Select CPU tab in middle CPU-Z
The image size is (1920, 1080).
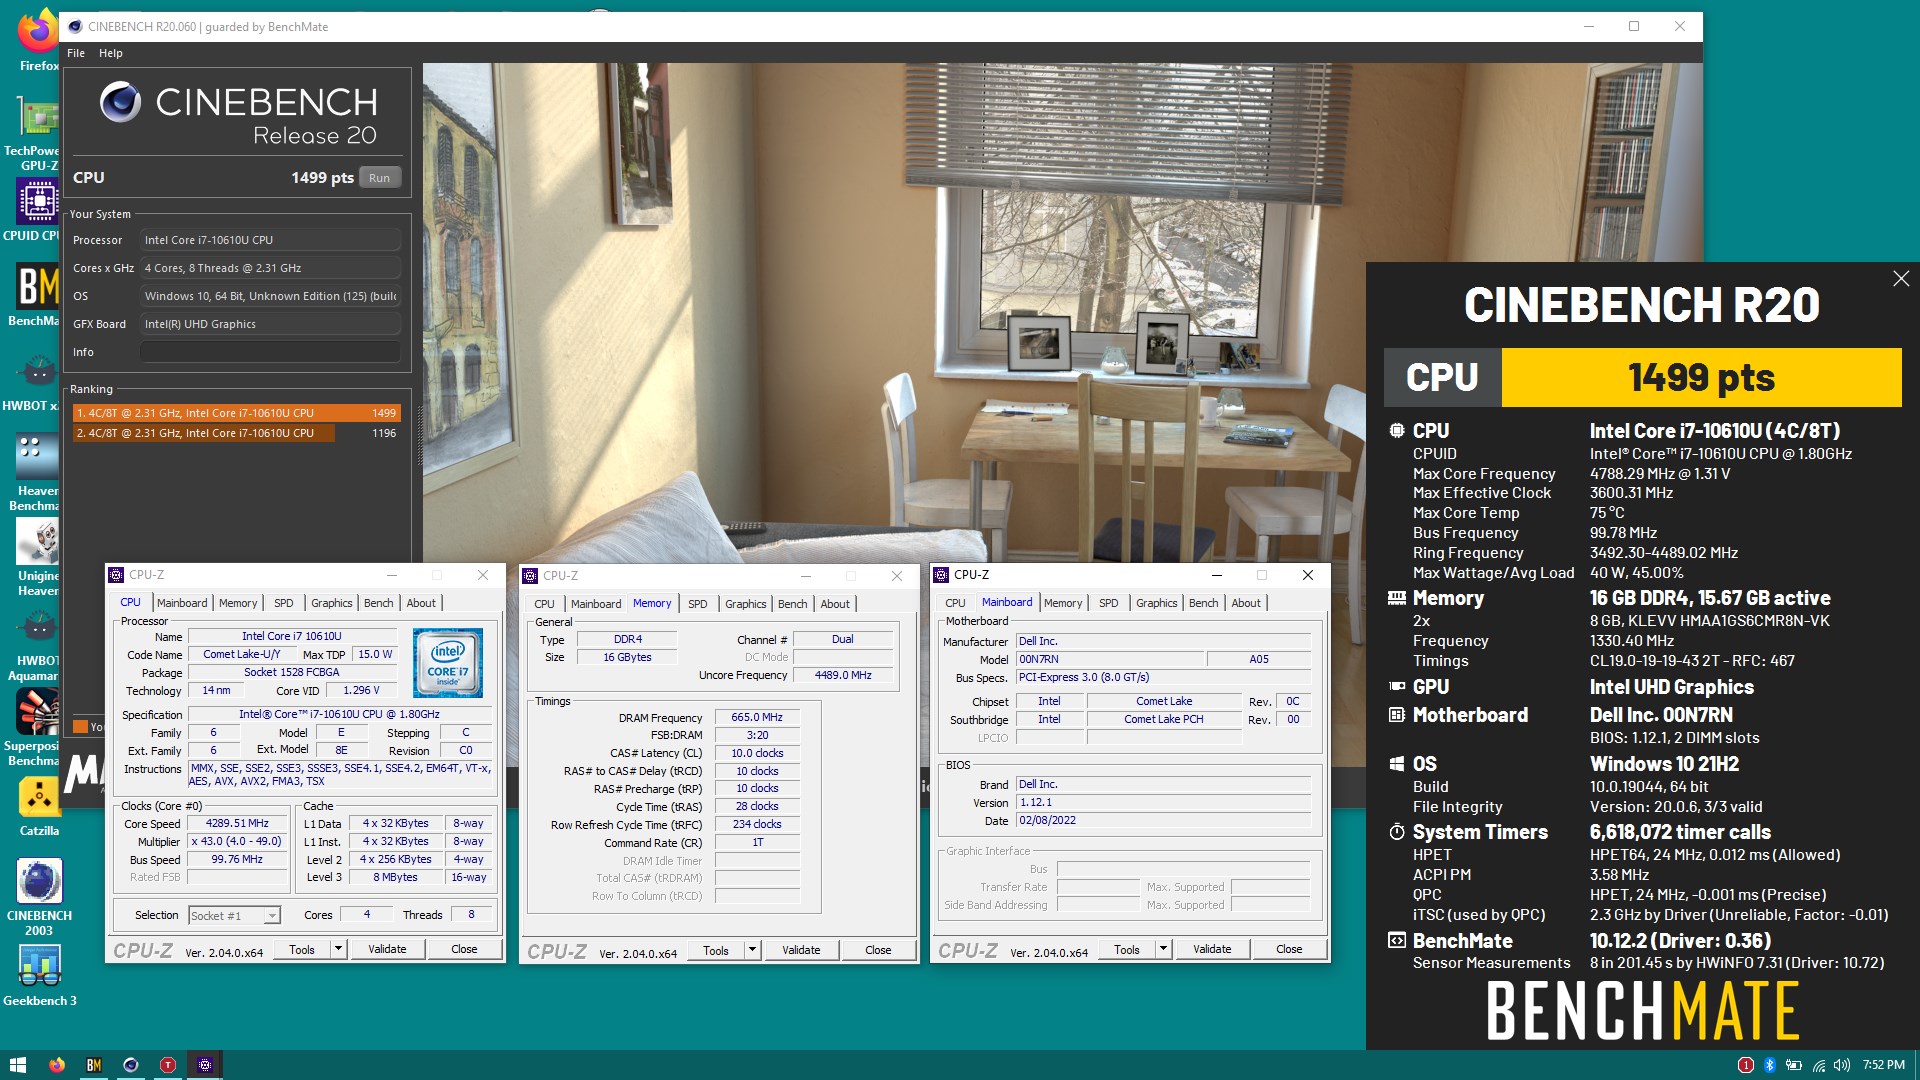[544, 604]
